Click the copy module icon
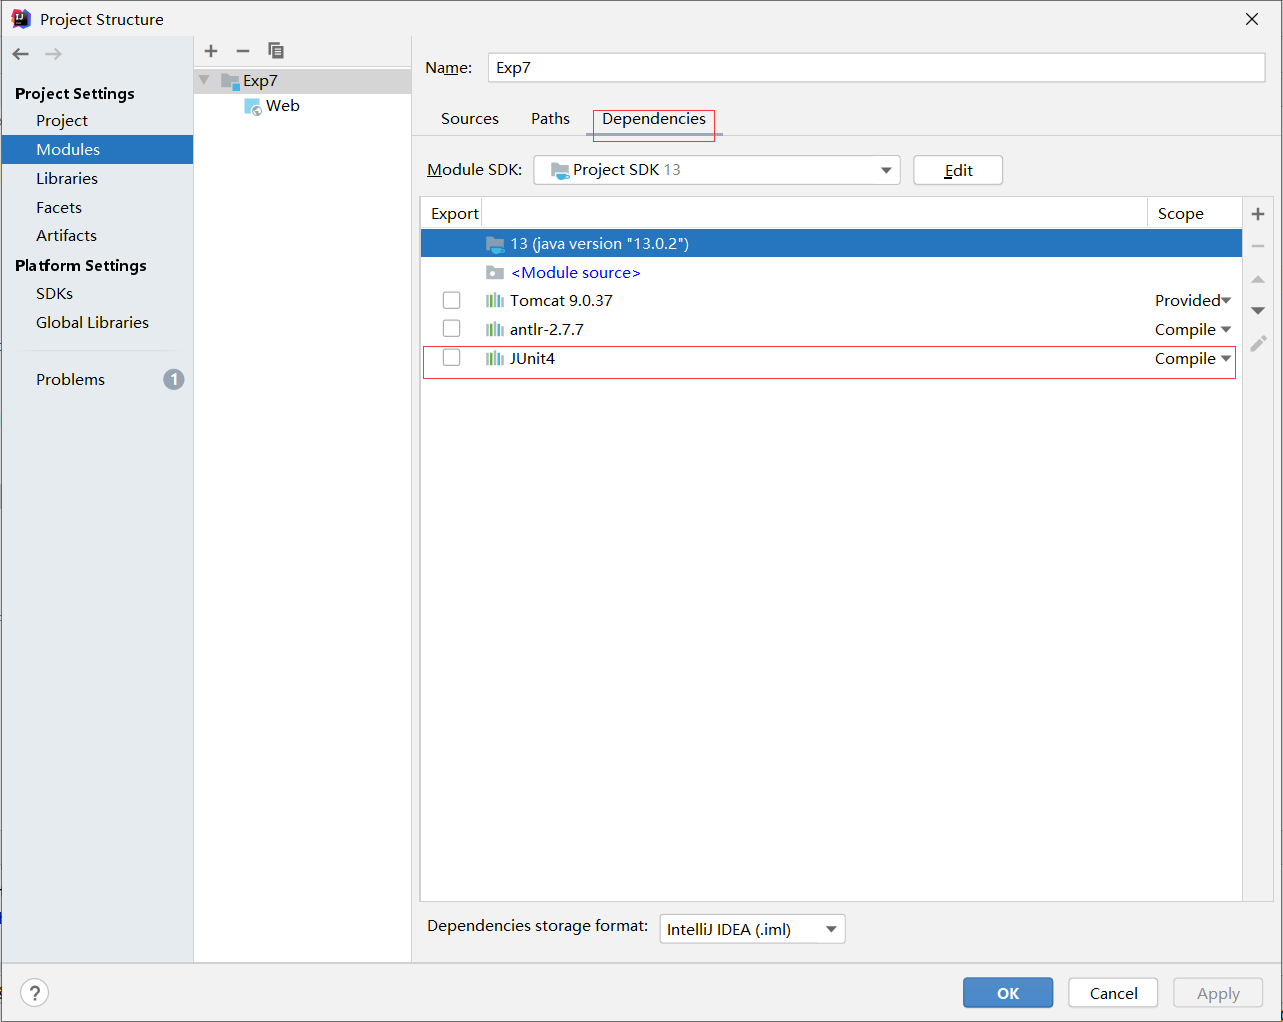1283x1022 pixels. [276, 51]
